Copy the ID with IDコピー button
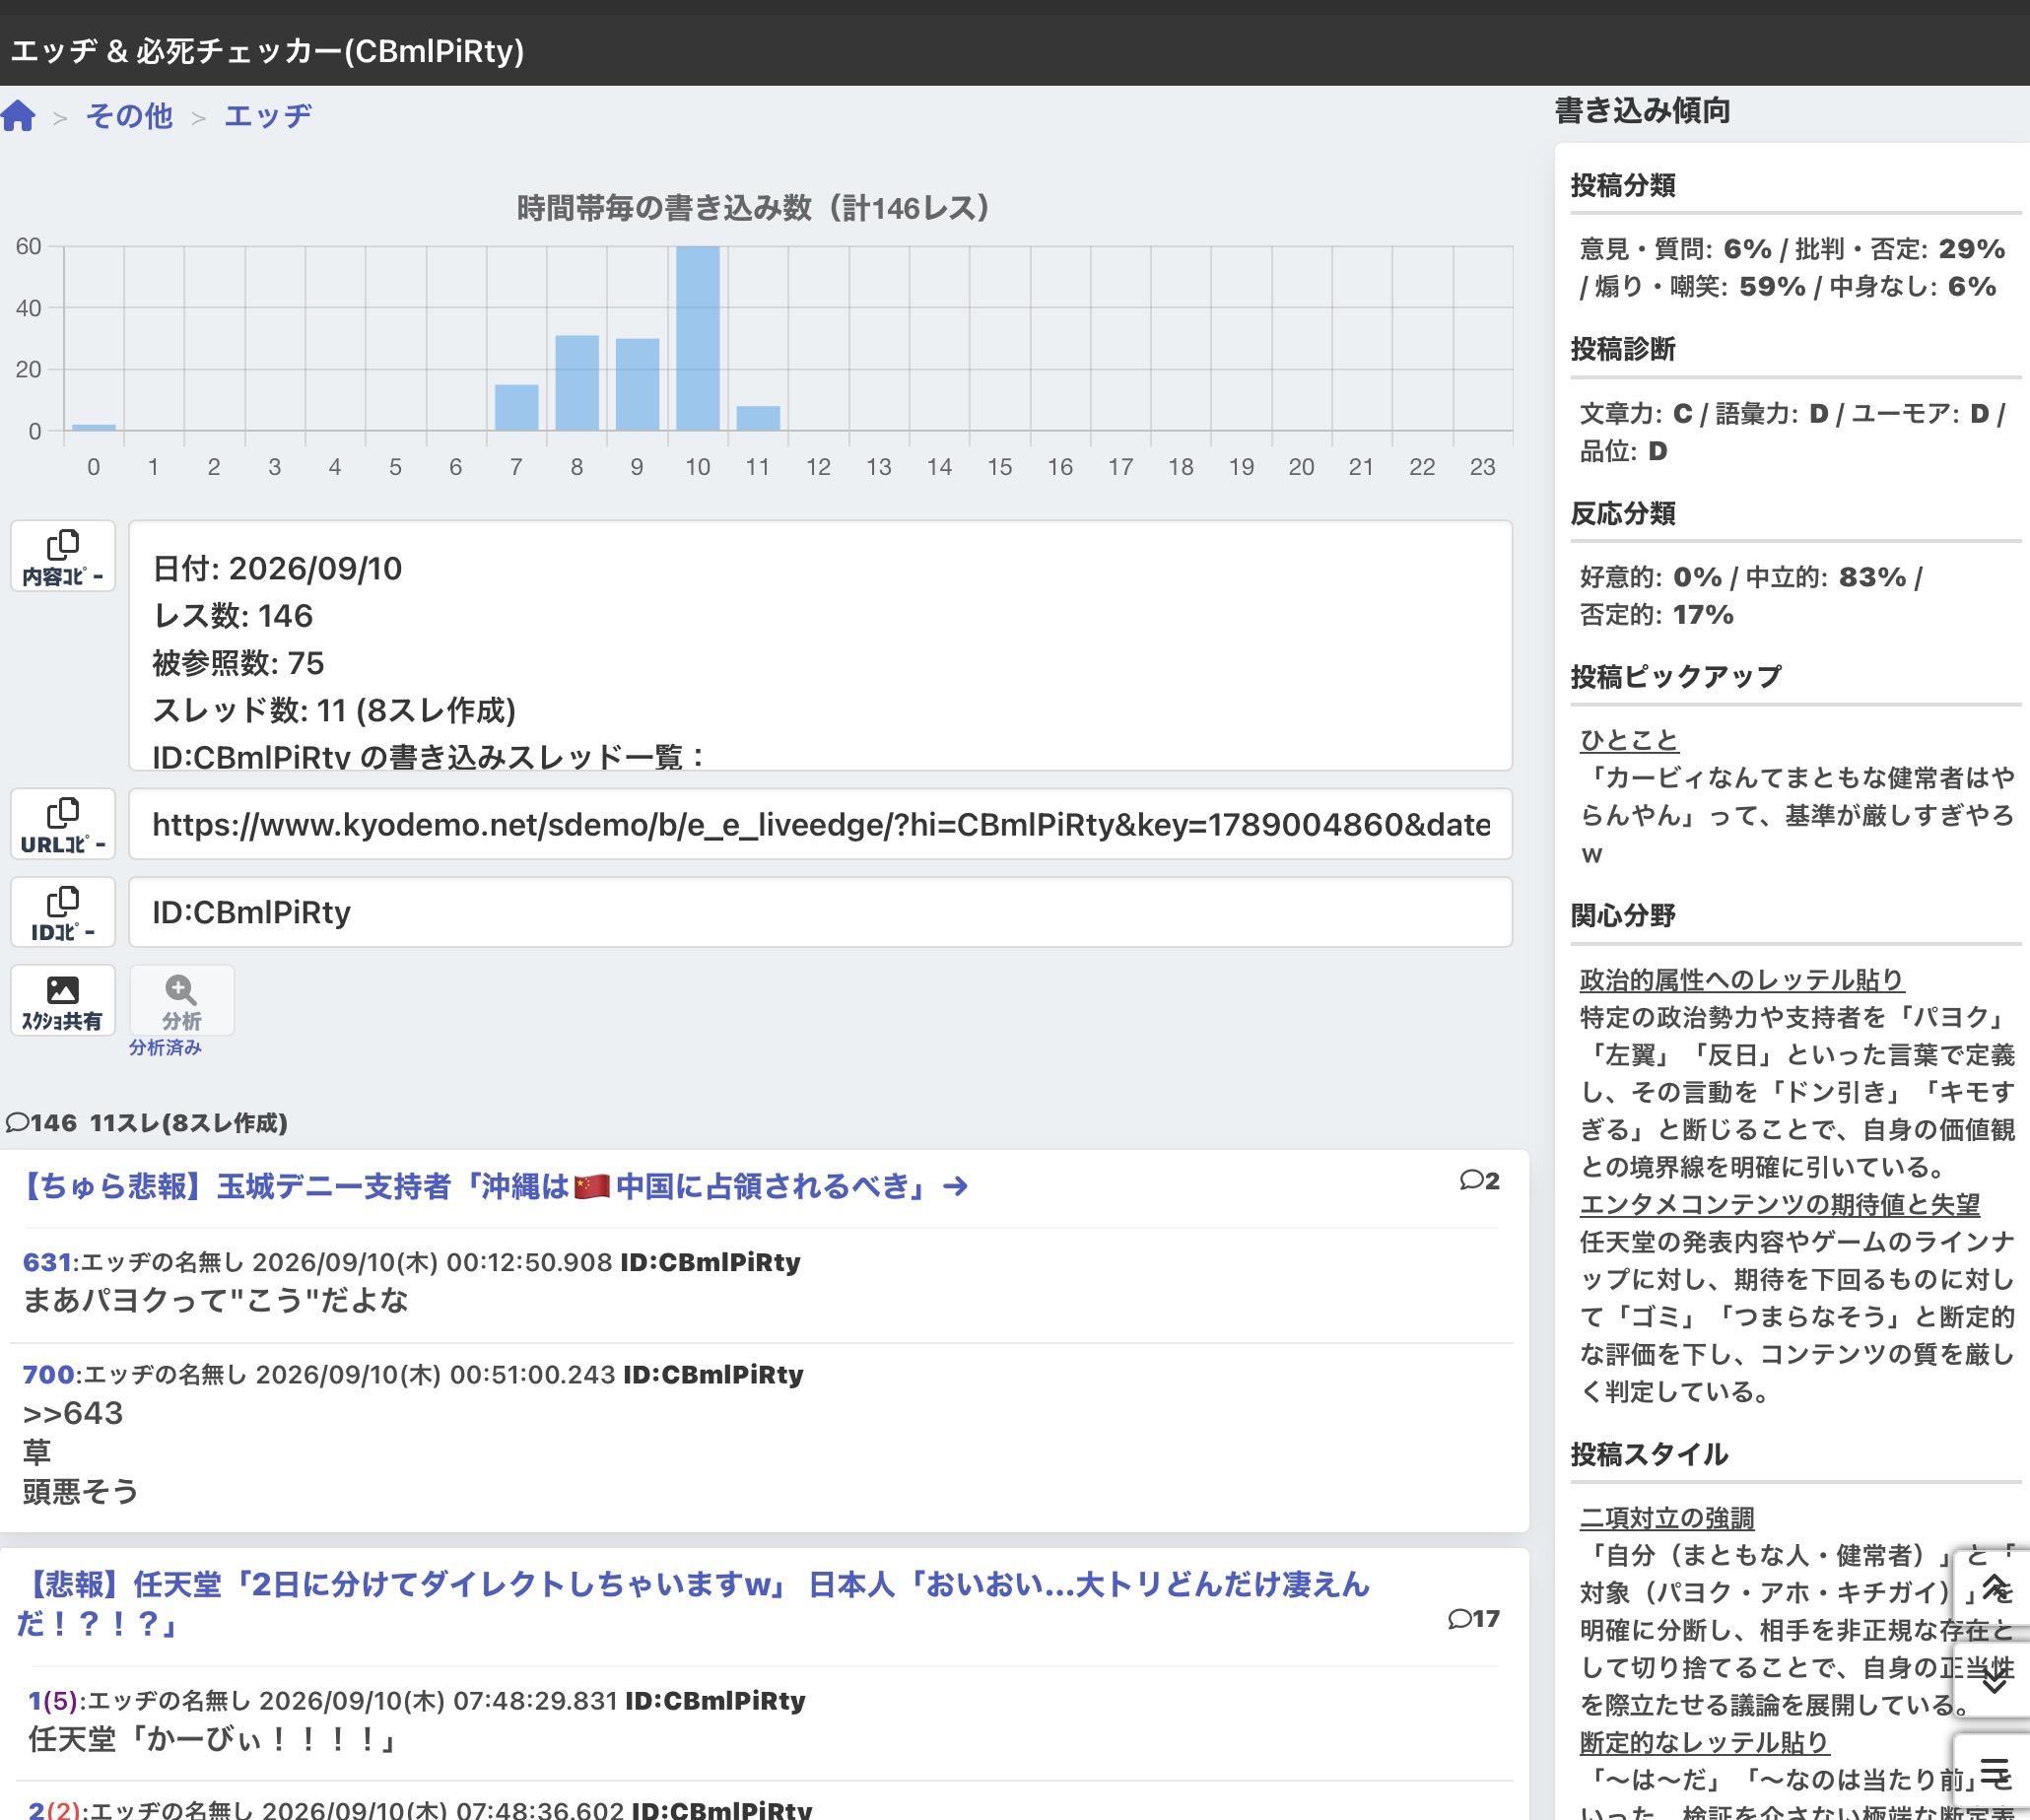This screenshot has height=1820, width=2030. click(x=63, y=912)
